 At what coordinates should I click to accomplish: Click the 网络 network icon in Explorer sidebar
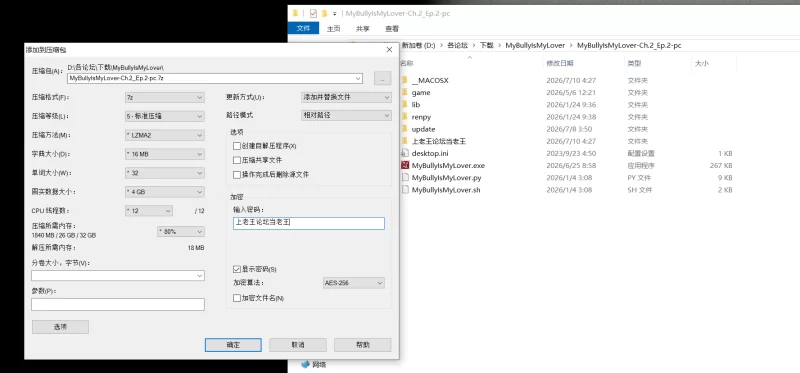coord(306,364)
